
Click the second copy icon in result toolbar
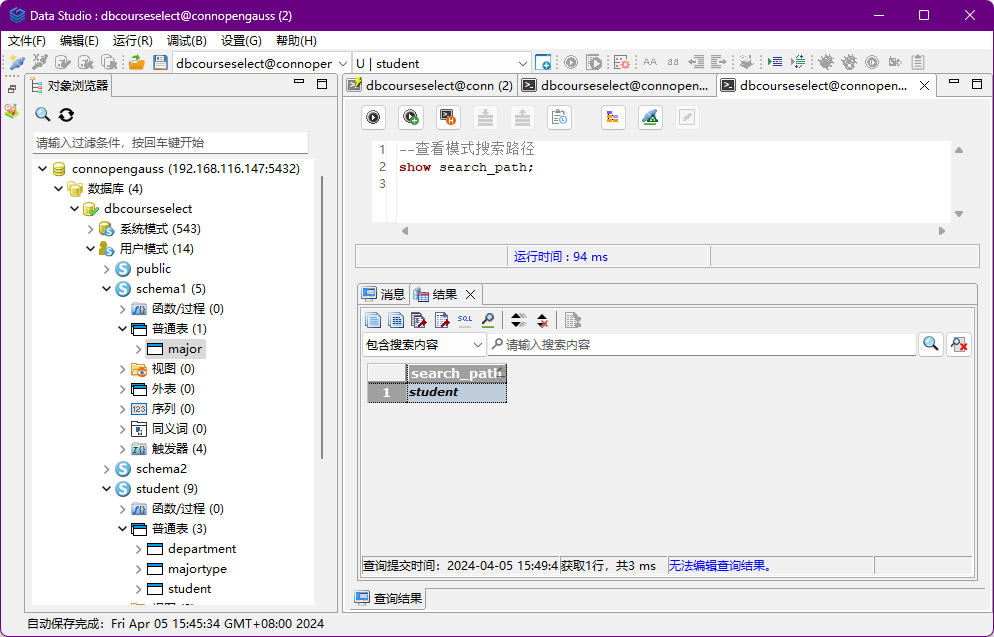point(396,321)
